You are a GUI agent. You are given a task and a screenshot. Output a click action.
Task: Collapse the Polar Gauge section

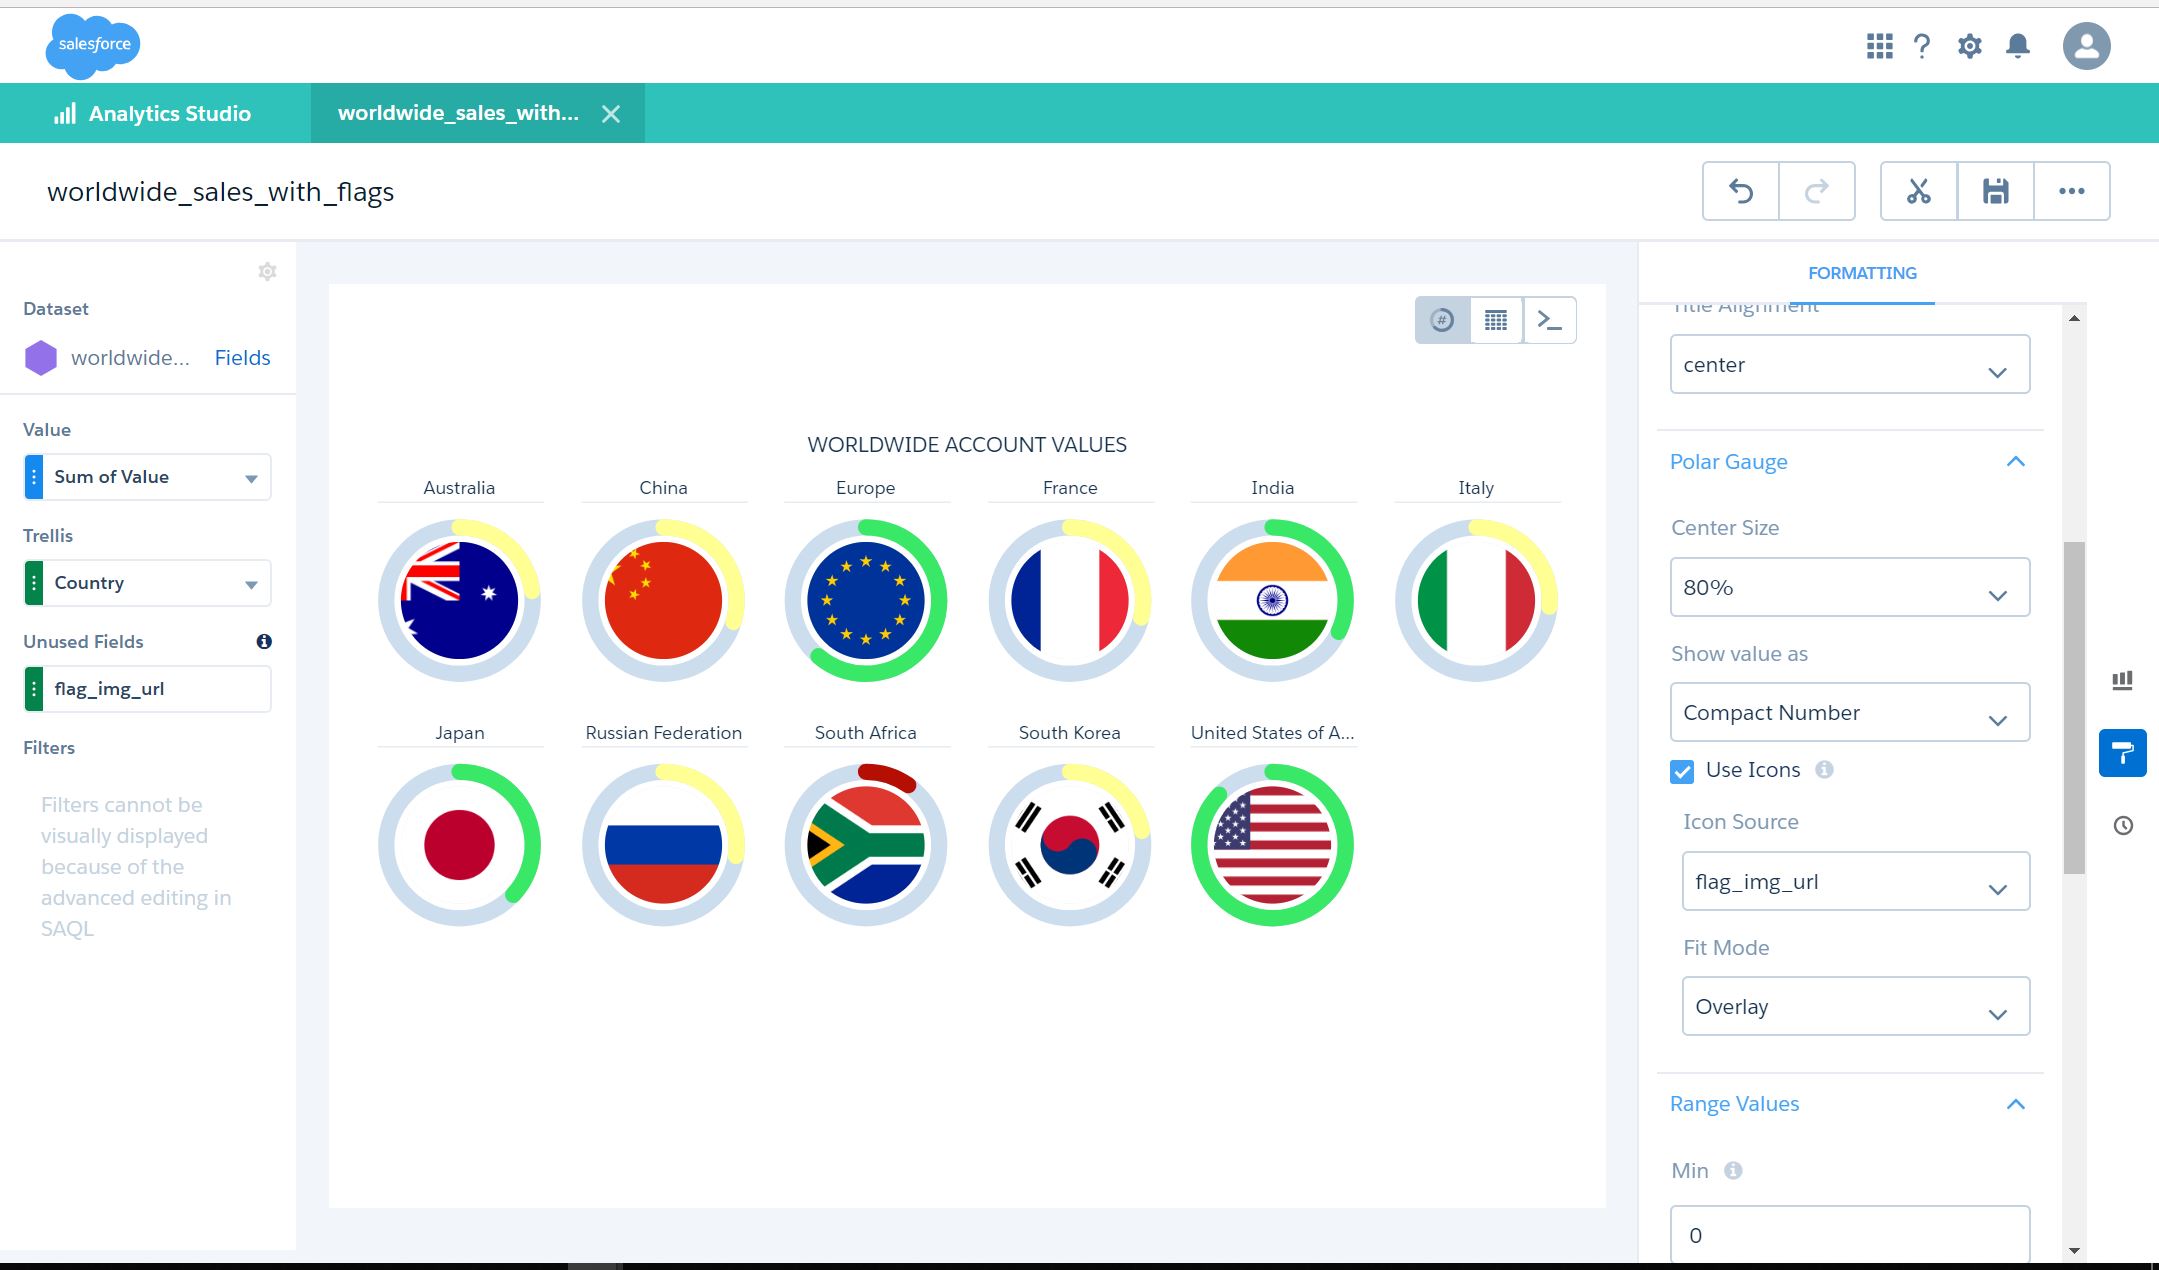pyautogui.click(x=2015, y=462)
